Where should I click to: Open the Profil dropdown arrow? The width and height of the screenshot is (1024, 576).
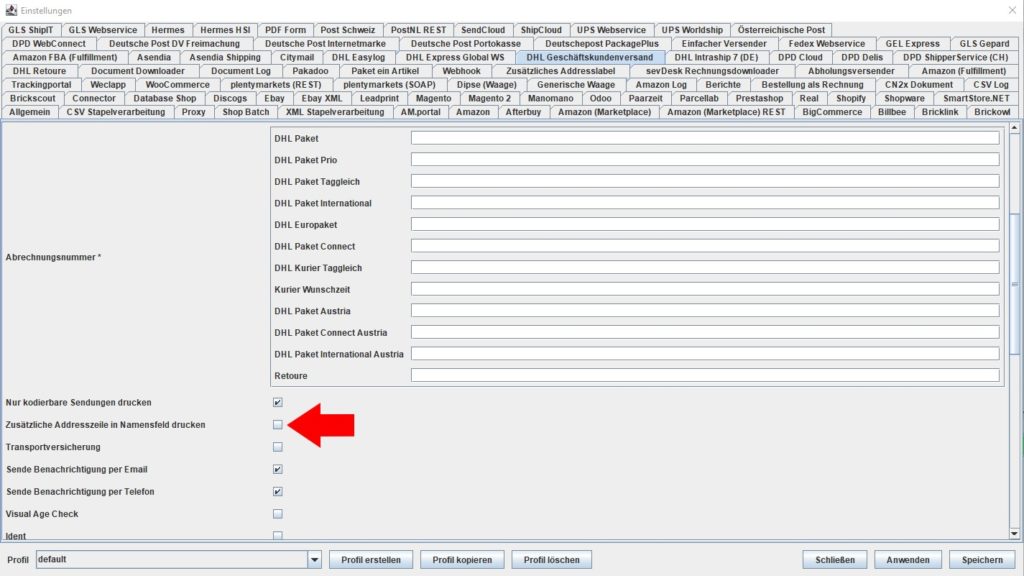[x=315, y=560]
